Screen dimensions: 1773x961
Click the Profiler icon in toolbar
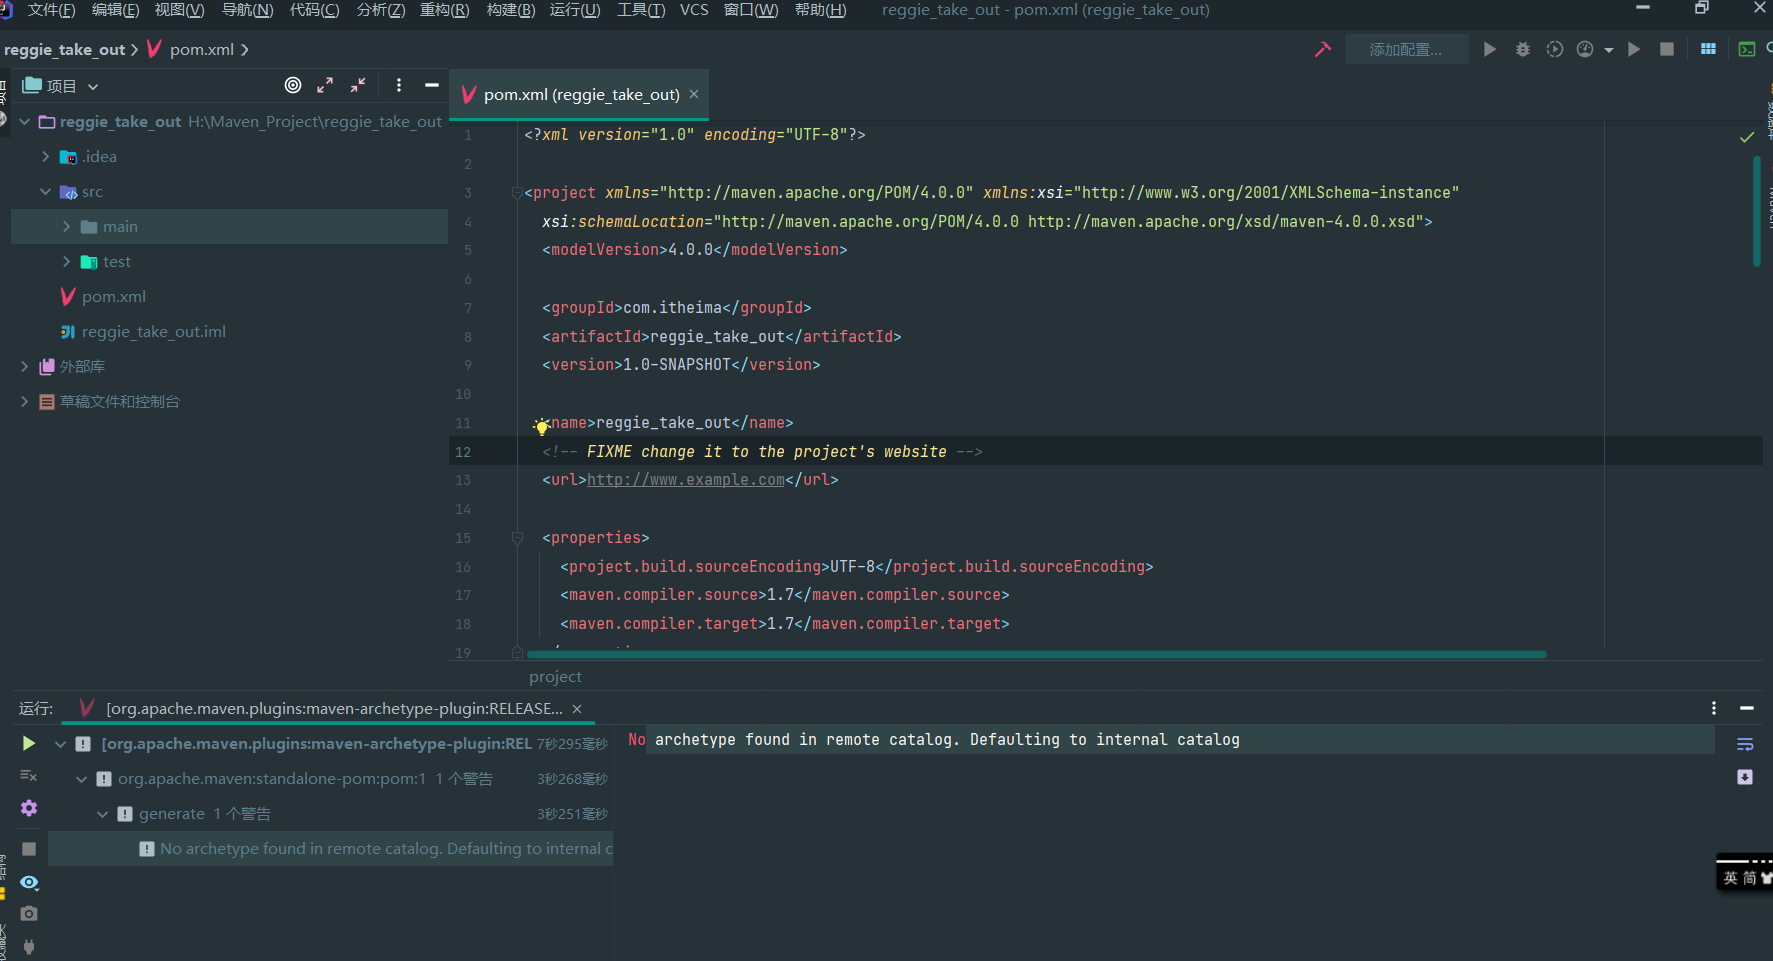pyautogui.click(x=1585, y=49)
